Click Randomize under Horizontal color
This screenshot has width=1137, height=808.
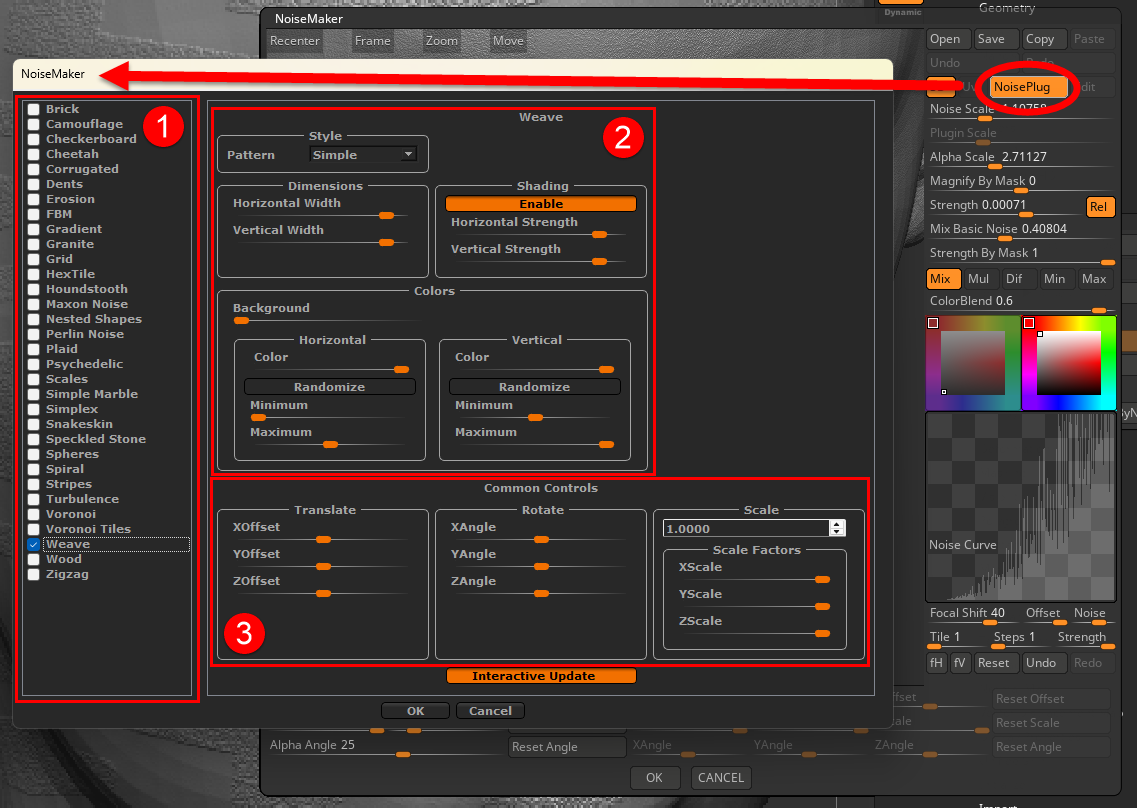(329, 387)
